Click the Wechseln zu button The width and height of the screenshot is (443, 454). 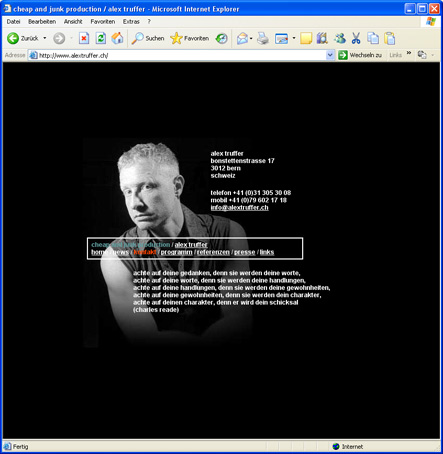[360, 55]
